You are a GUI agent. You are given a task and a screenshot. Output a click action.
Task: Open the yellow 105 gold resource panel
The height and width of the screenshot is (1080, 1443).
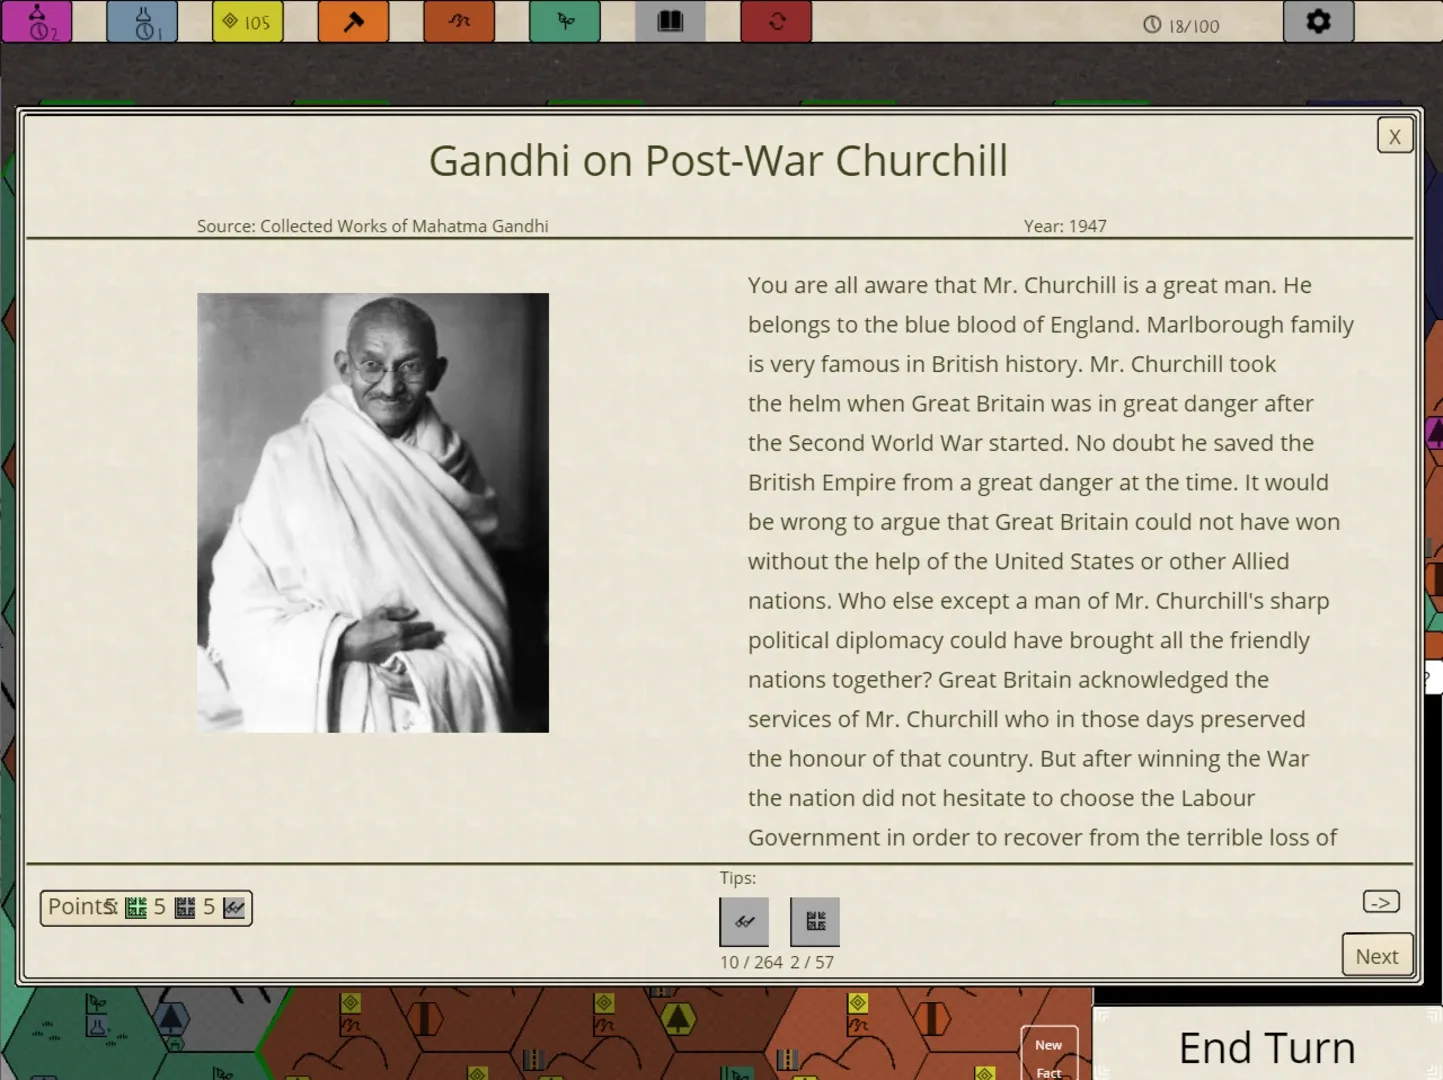[x=247, y=21]
